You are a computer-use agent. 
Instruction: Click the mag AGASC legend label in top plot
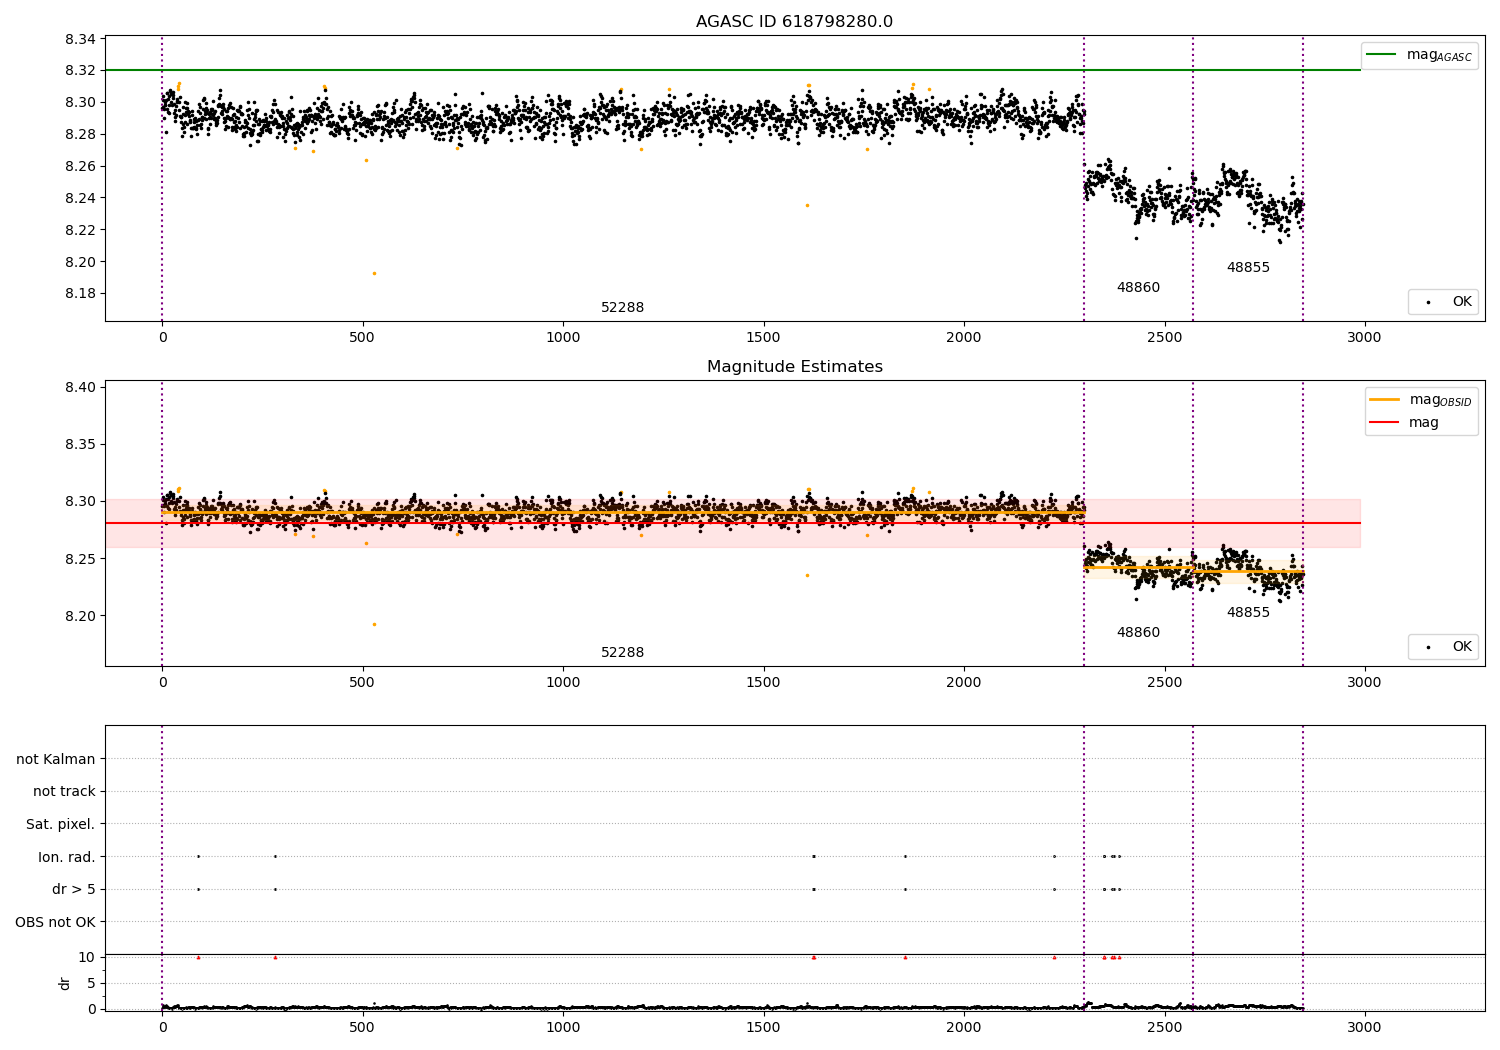1439,55
